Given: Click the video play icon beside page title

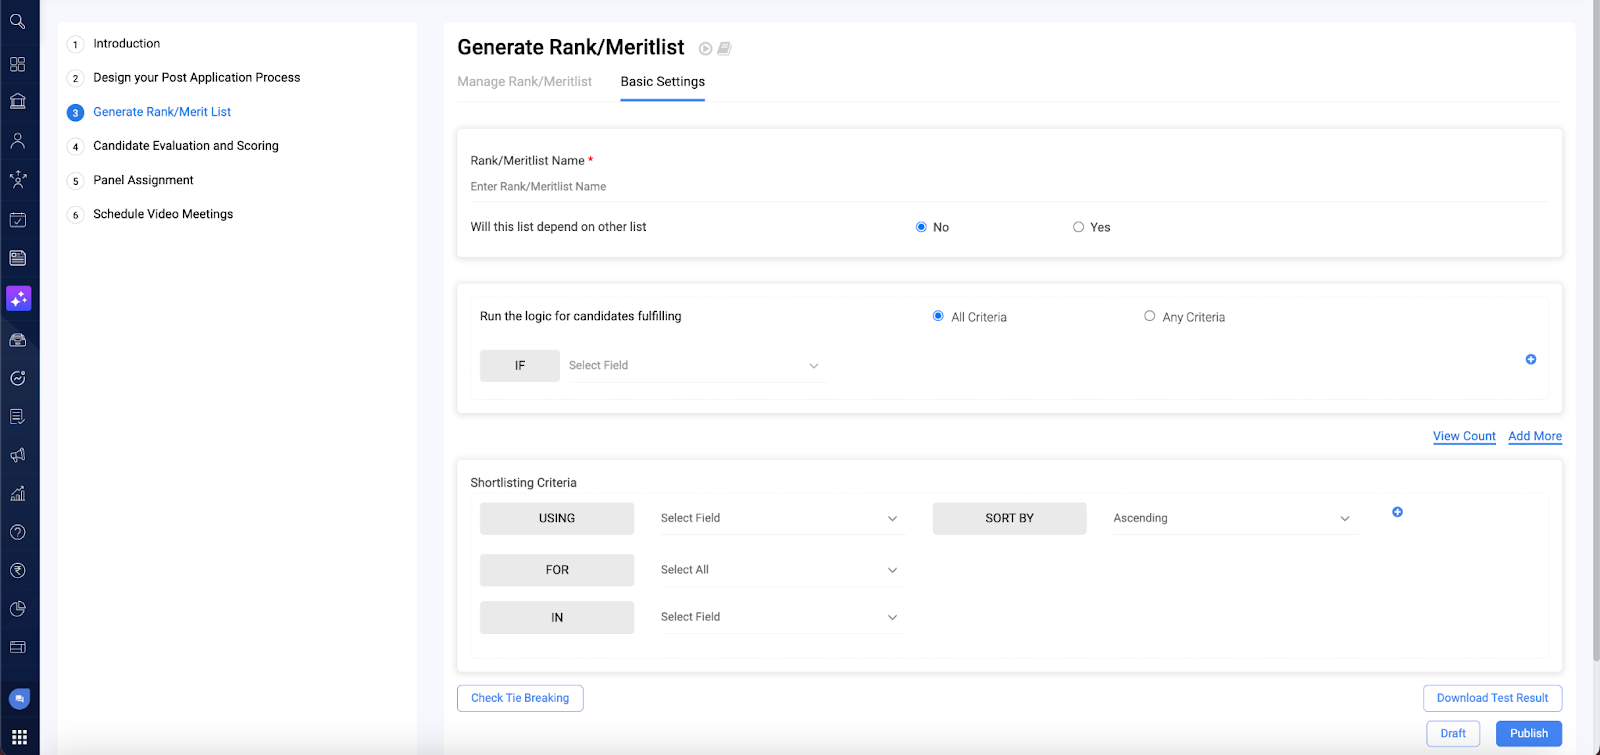Looking at the screenshot, I should coord(705,49).
